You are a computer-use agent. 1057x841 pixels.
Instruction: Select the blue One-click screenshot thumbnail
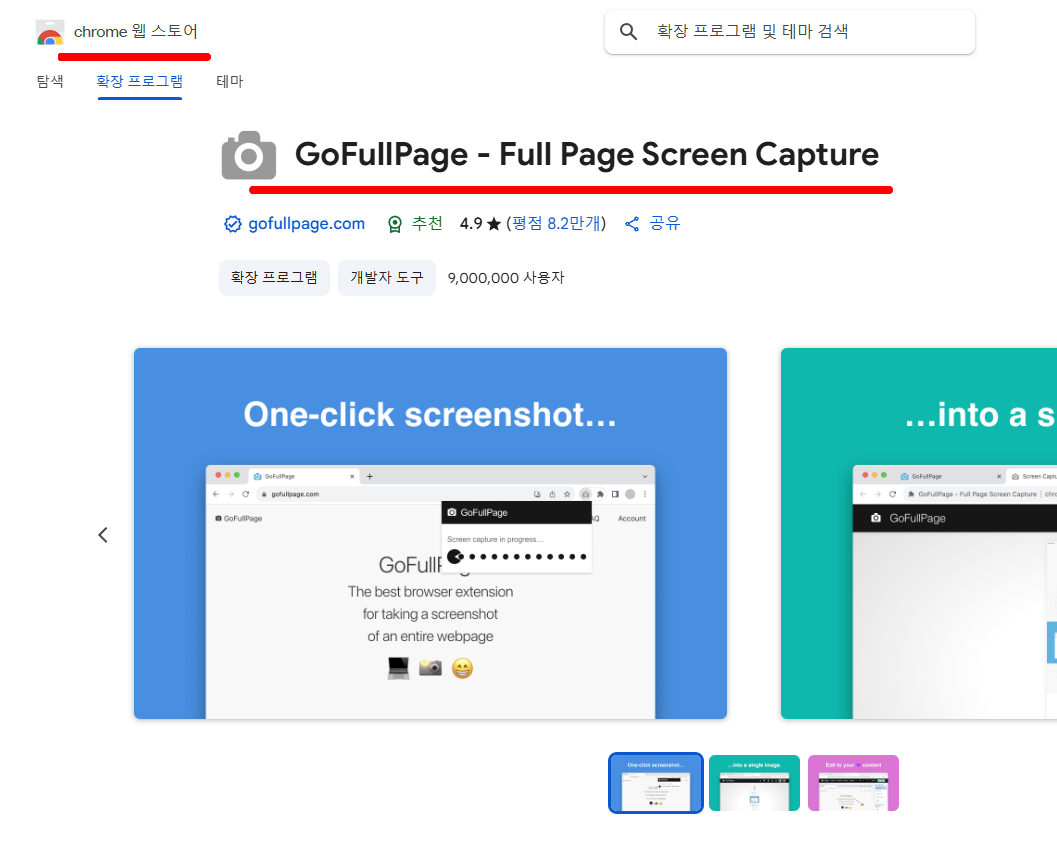tap(656, 783)
